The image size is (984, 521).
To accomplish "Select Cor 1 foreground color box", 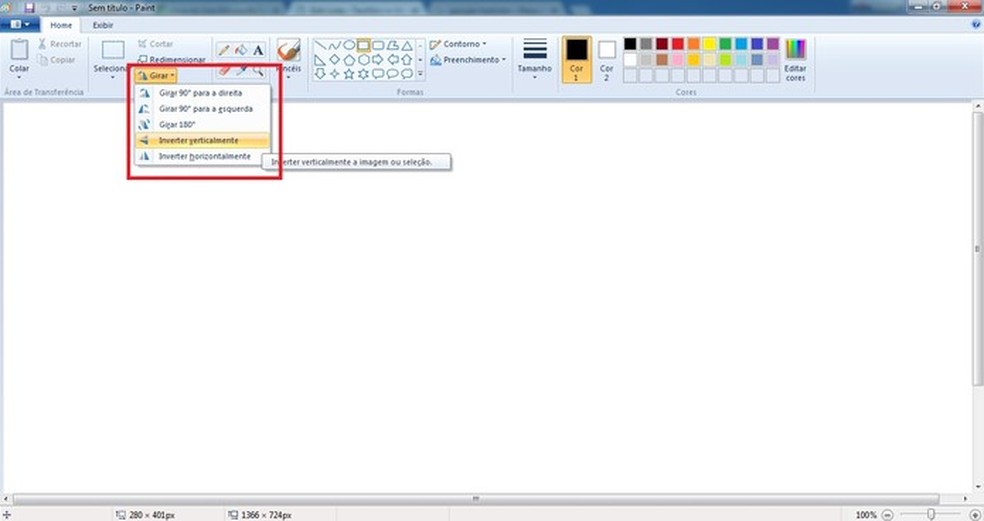I will point(576,59).
